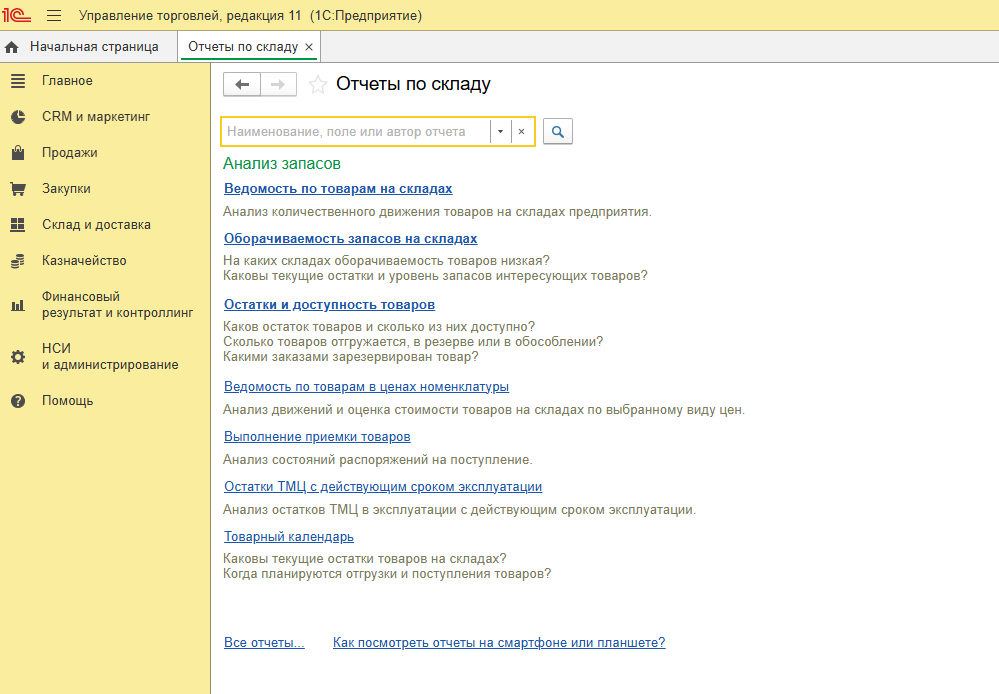Close the Отчеты по складу tab
This screenshot has width=999, height=694.
click(309, 47)
